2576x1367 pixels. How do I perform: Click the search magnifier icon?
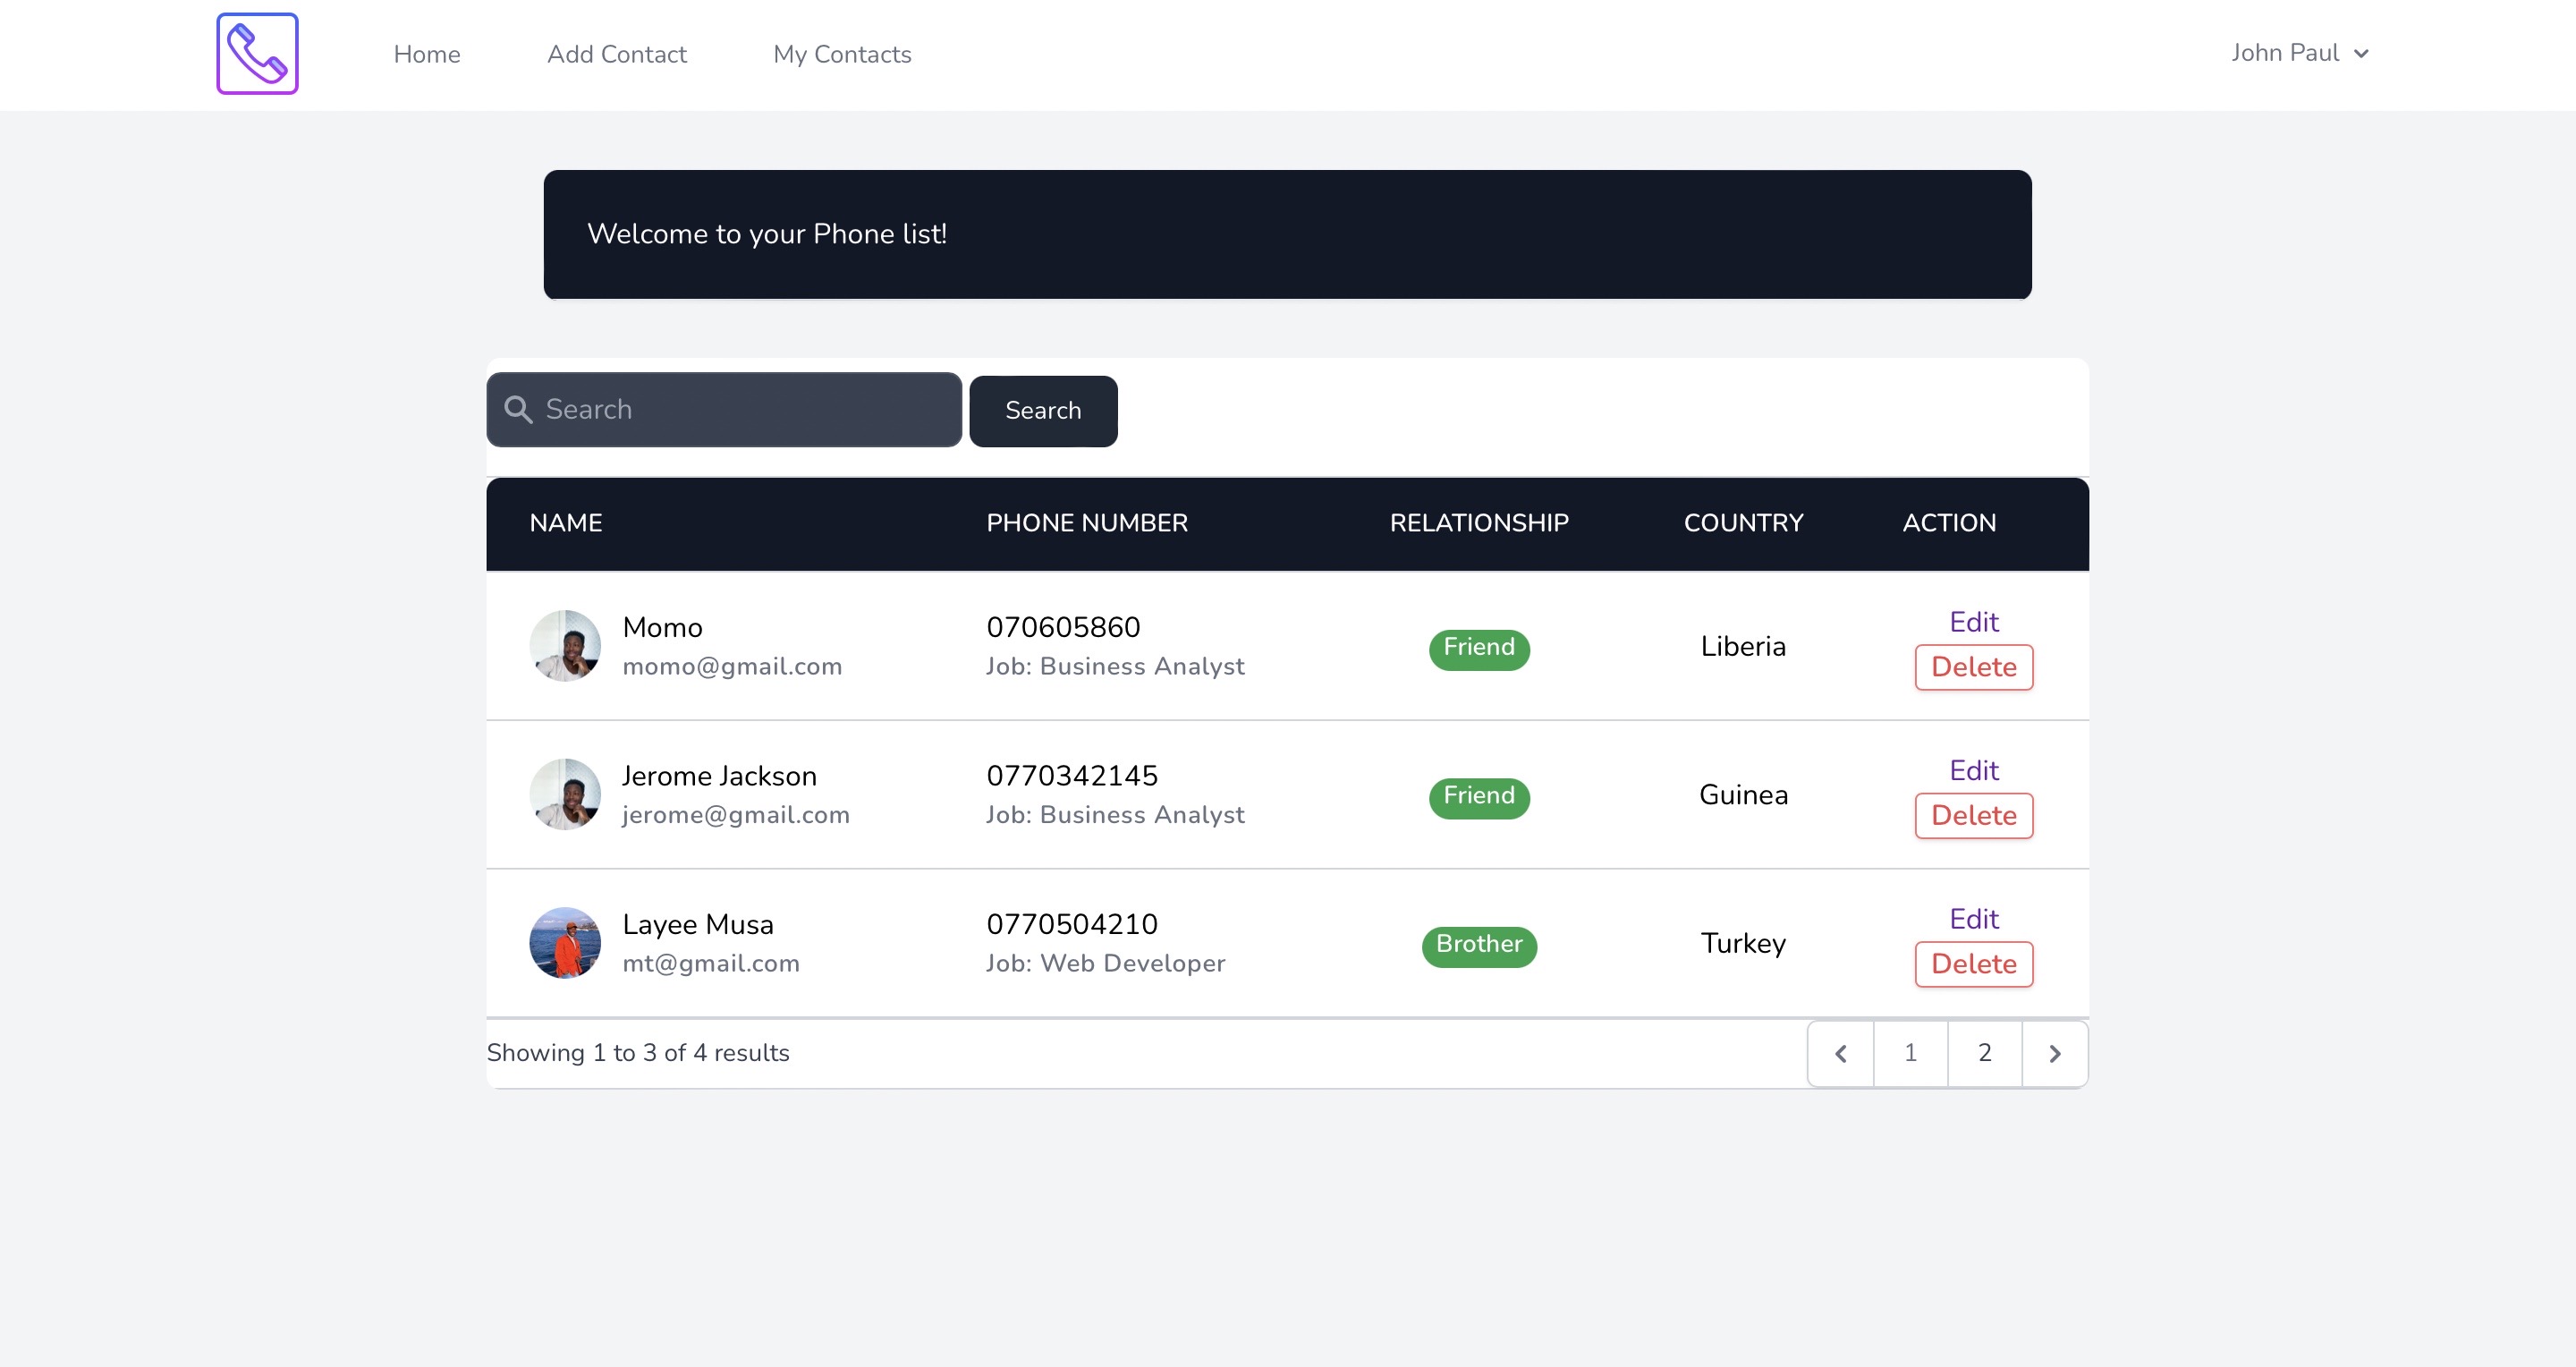pos(518,409)
